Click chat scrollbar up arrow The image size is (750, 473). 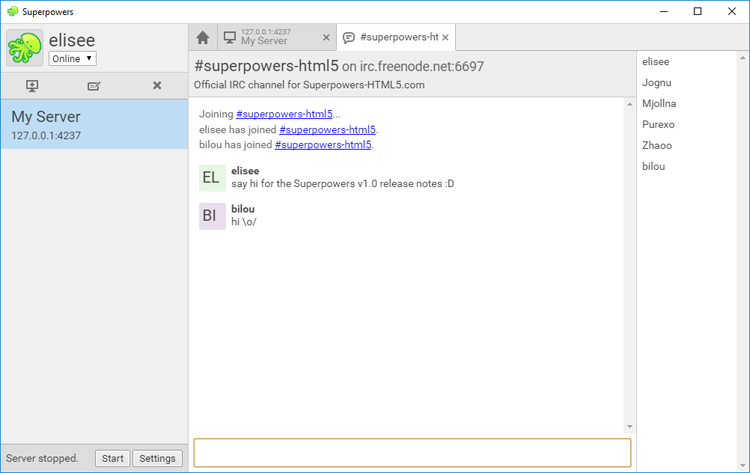[x=630, y=104]
